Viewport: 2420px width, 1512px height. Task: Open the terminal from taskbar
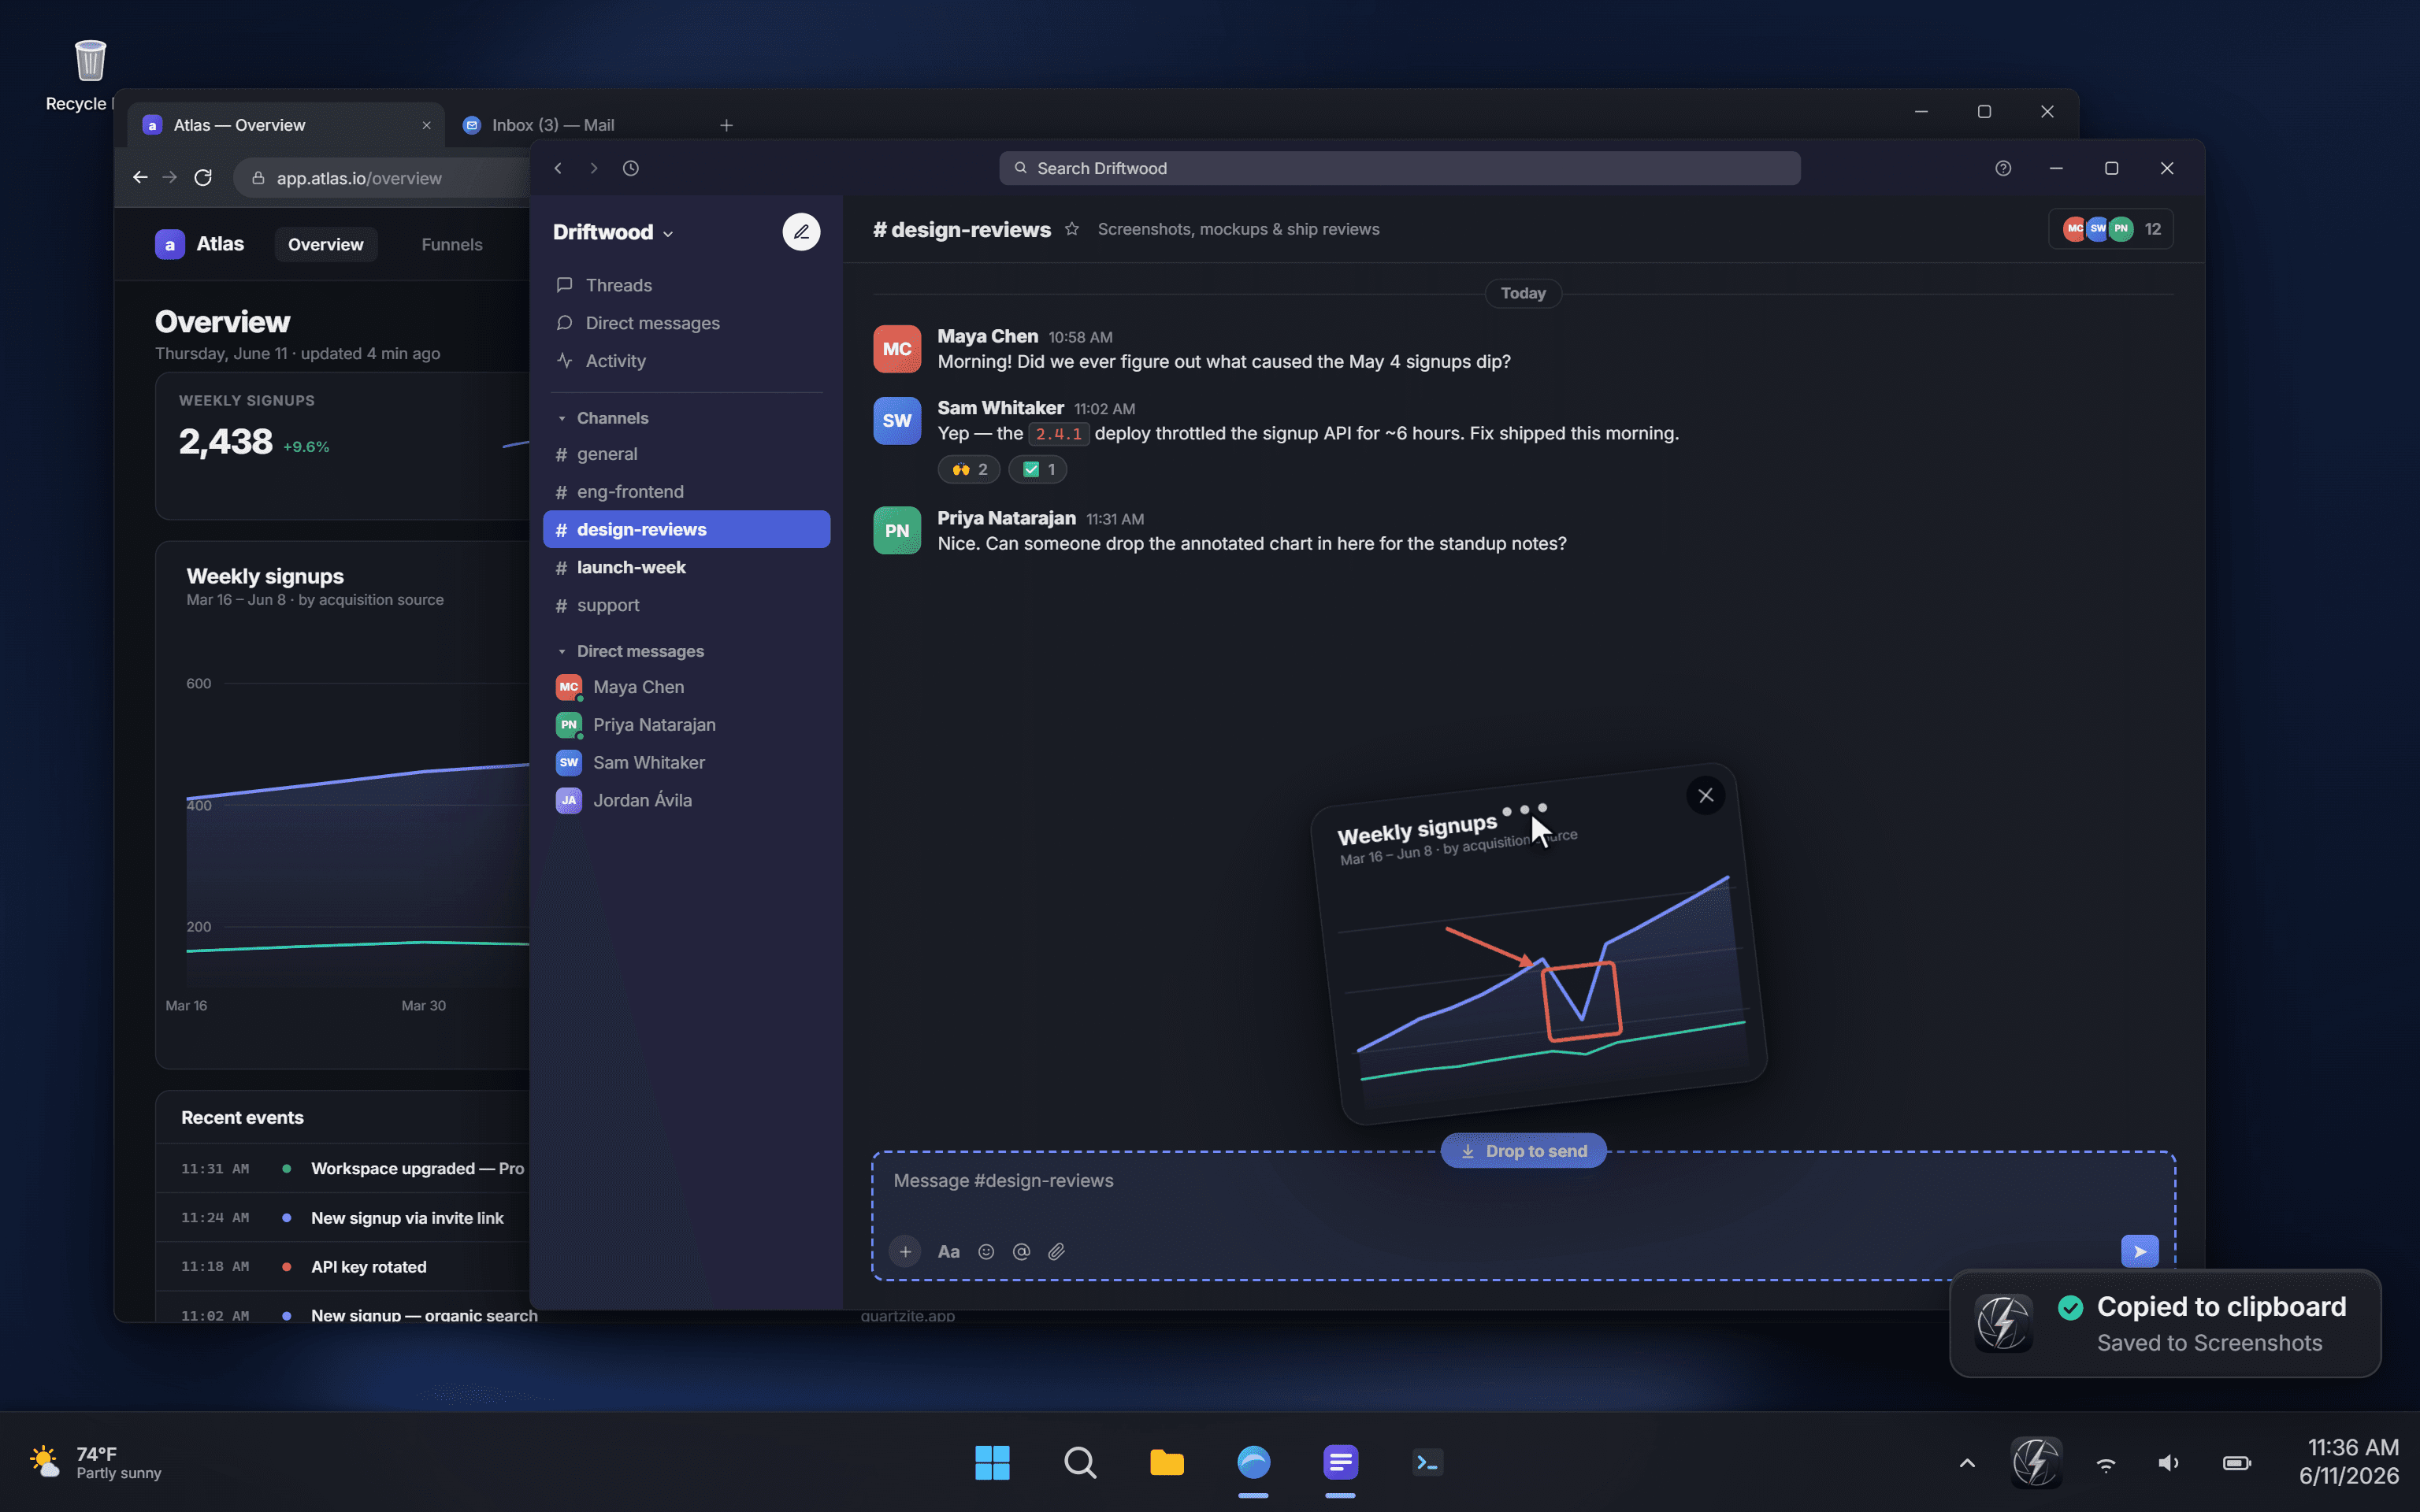point(1427,1462)
